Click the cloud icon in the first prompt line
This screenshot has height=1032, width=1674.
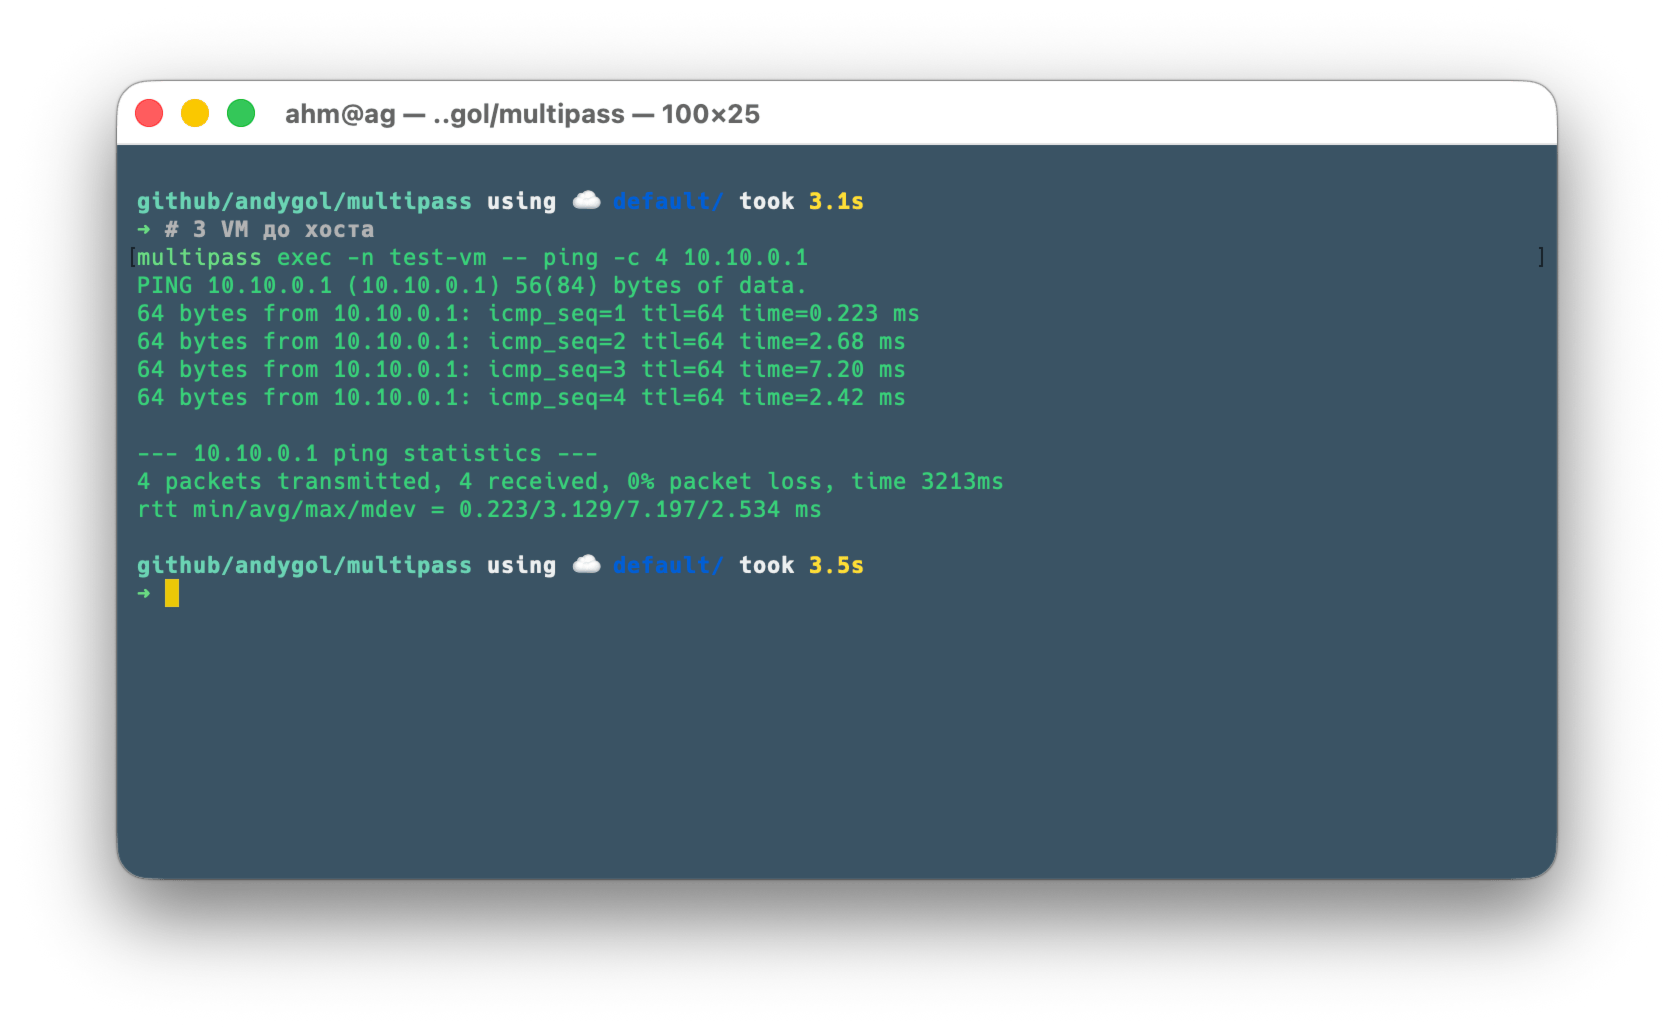pos(587,199)
